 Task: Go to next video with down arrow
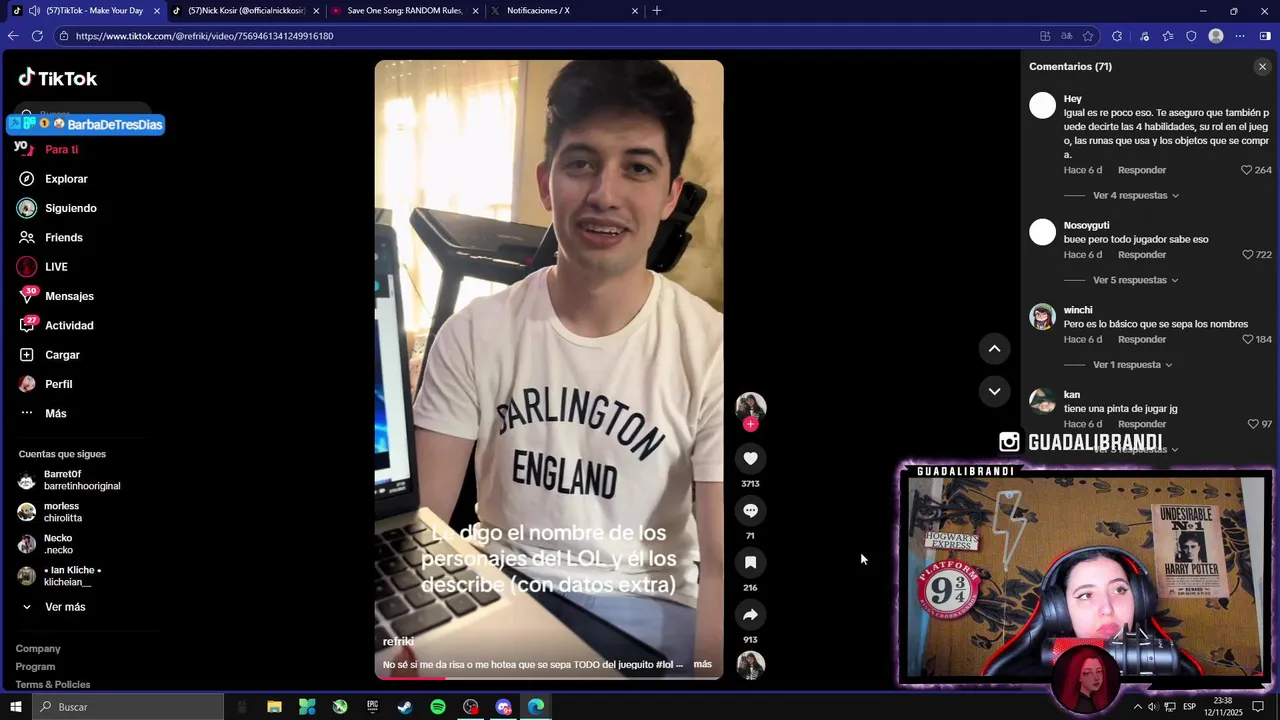click(994, 391)
